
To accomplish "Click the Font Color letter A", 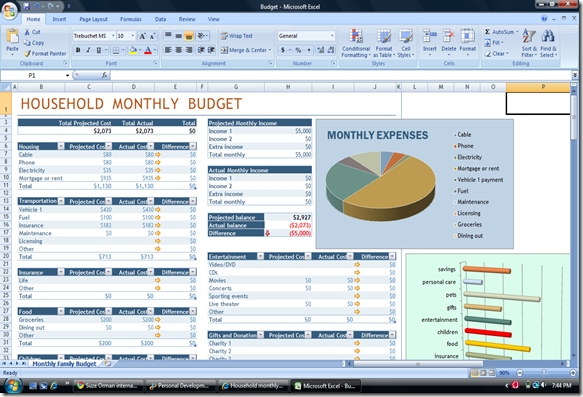I will click(148, 50).
